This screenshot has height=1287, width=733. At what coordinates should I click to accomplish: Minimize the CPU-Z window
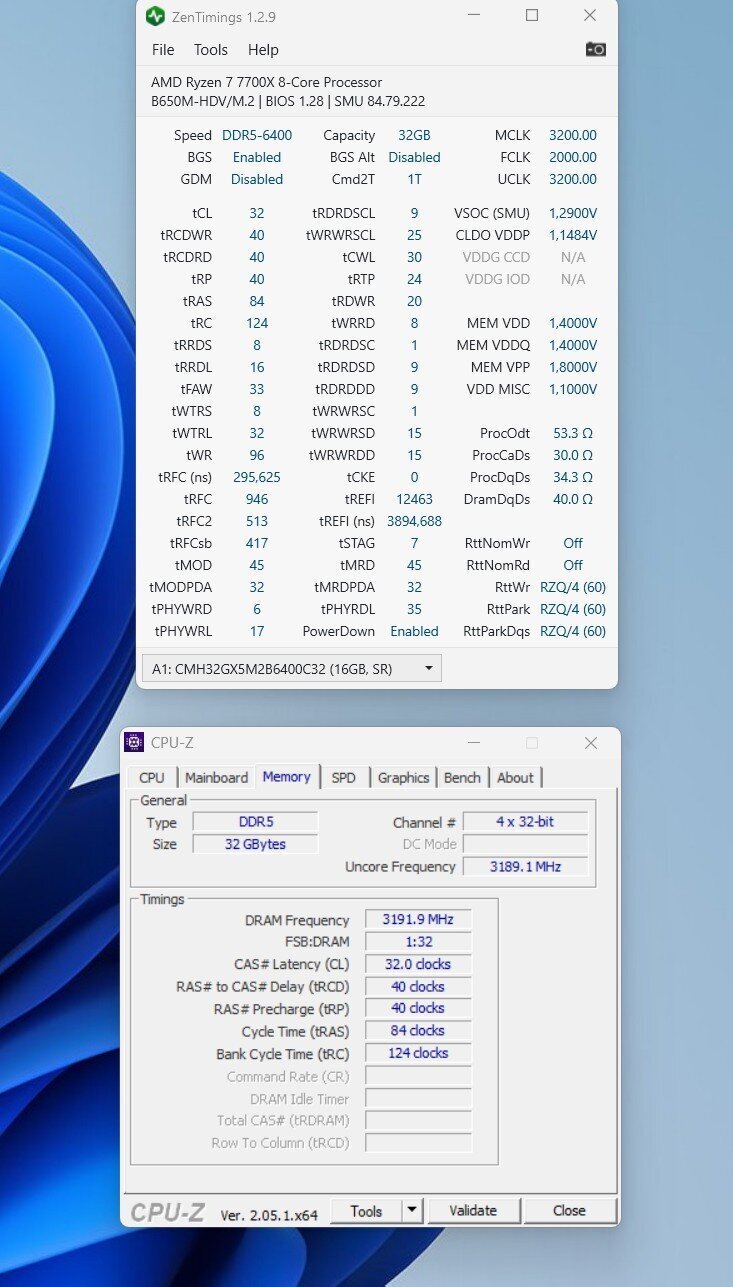474,743
